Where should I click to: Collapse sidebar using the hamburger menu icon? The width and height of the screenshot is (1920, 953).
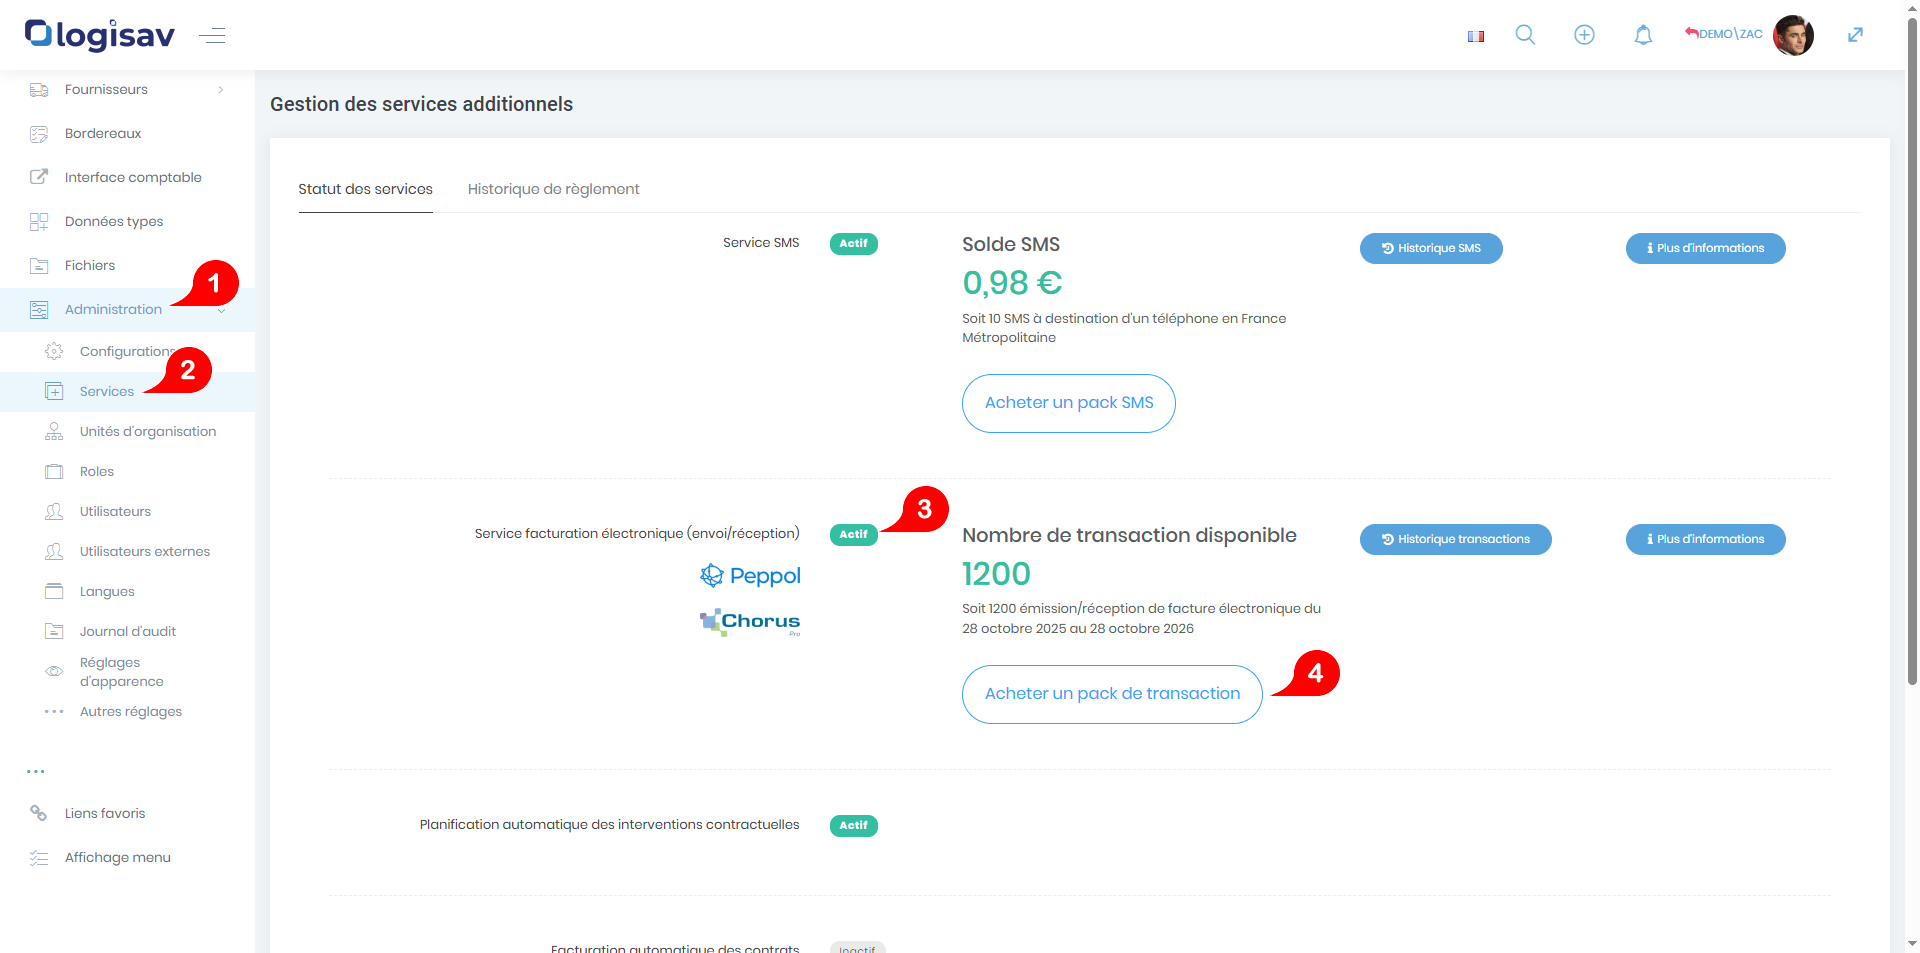point(212,36)
